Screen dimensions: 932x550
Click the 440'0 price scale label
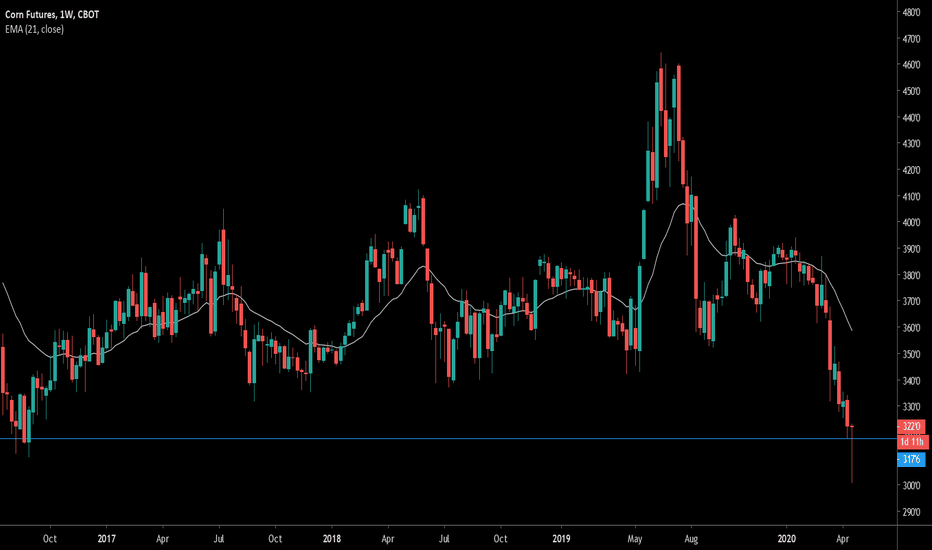[911, 118]
